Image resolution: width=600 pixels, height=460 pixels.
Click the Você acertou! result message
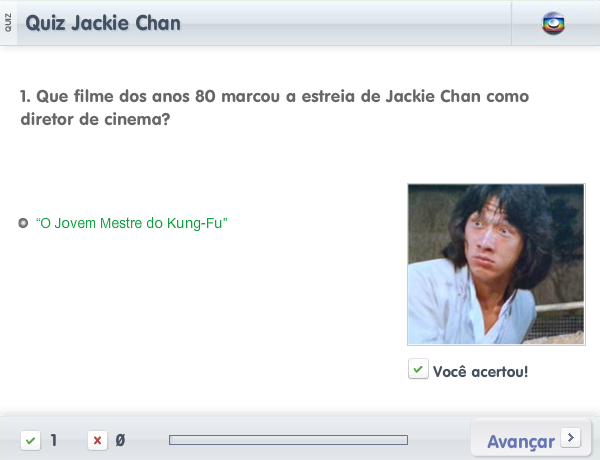click(x=480, y=372)
